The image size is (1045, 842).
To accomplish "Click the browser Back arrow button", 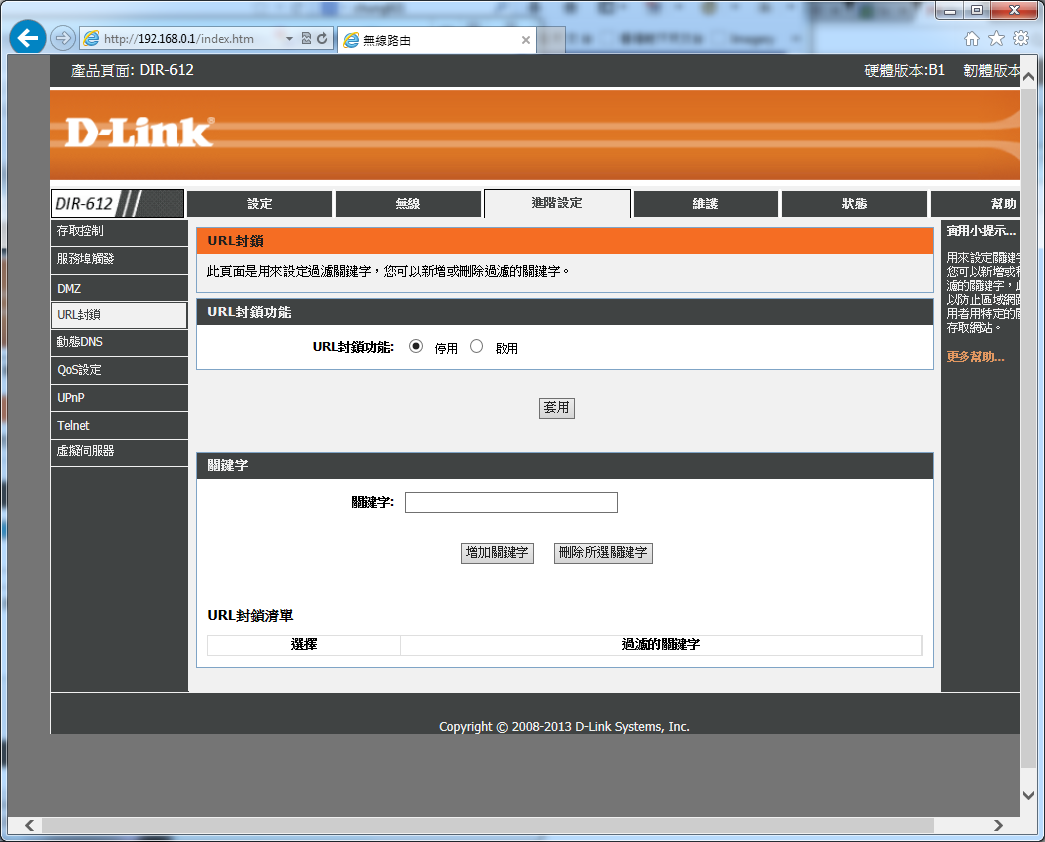I will (28, 38).
